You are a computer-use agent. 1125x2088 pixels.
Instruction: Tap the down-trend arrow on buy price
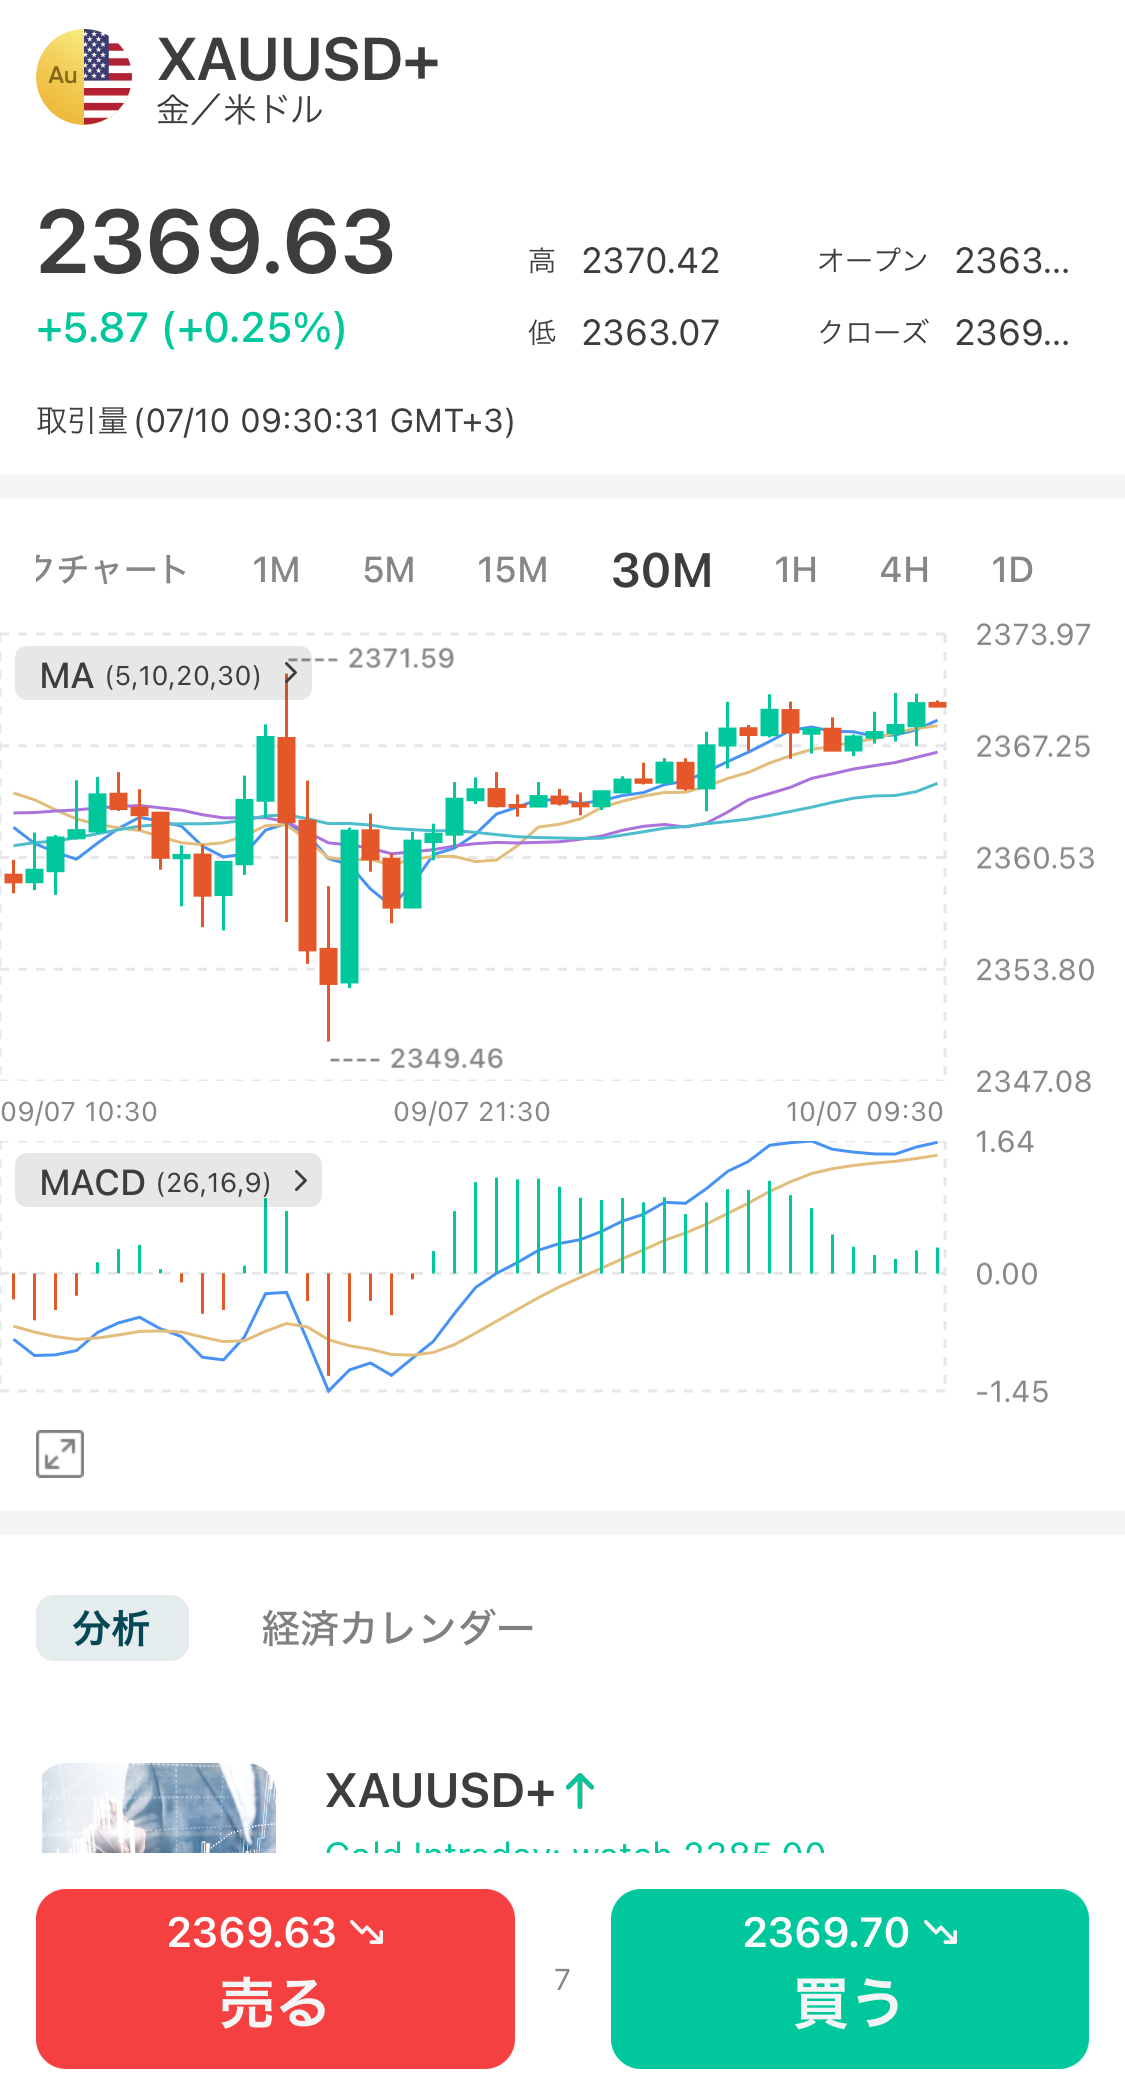[x=941, y=1933]
